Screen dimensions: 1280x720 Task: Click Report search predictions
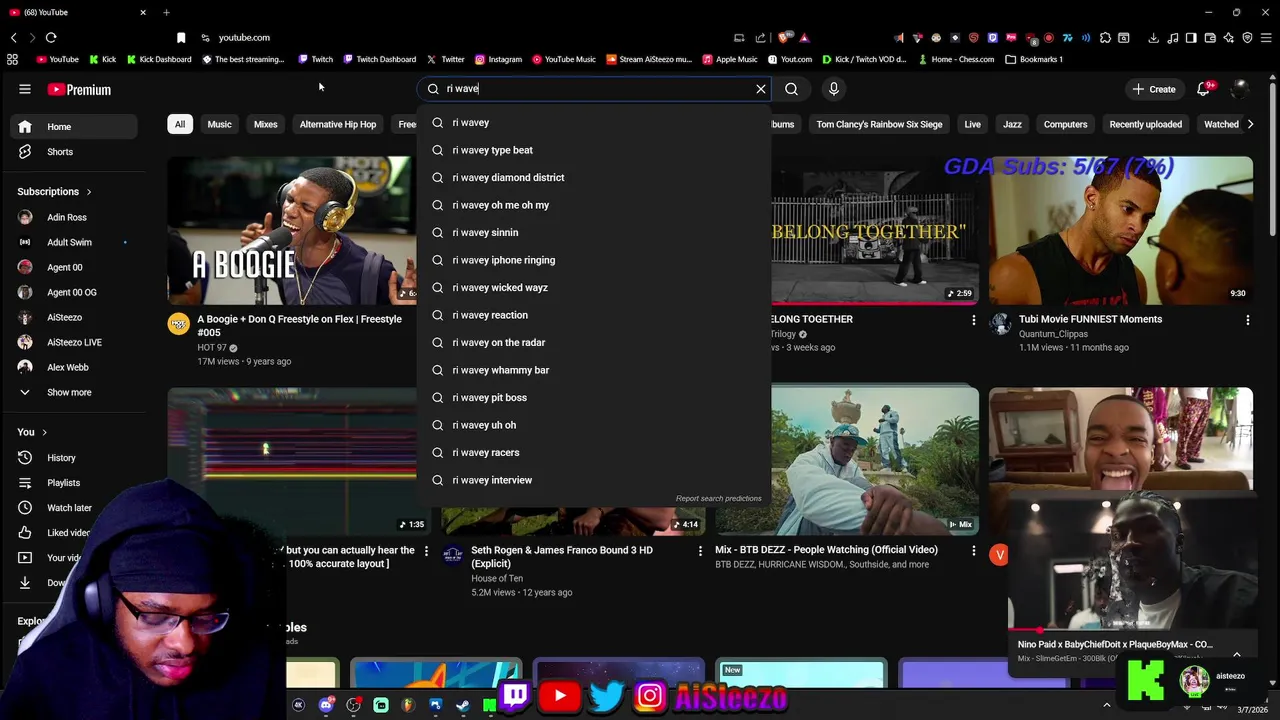pos(718,498)
